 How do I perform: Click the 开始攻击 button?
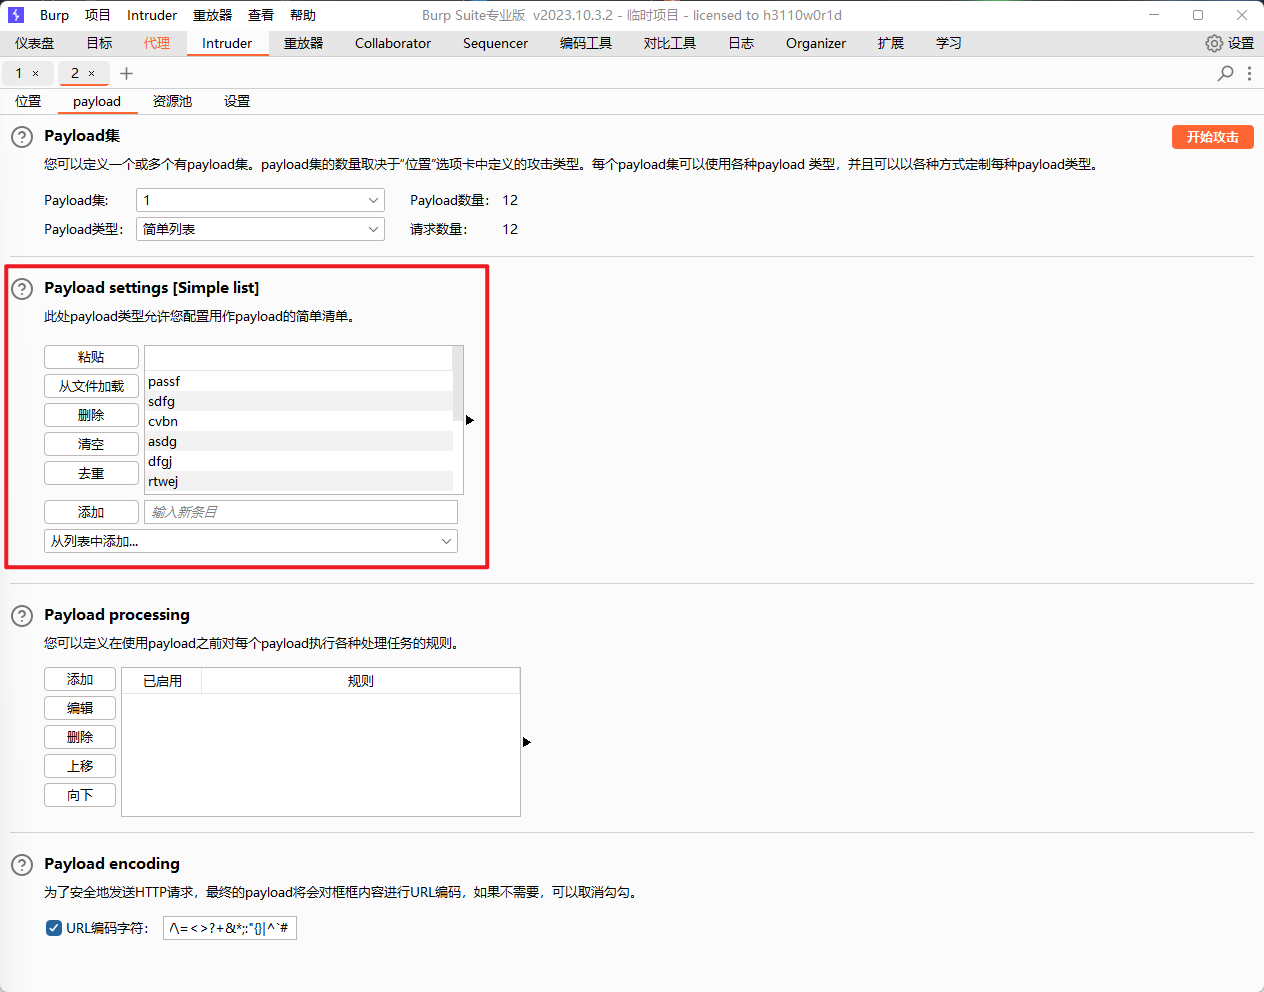point(1213,137)
